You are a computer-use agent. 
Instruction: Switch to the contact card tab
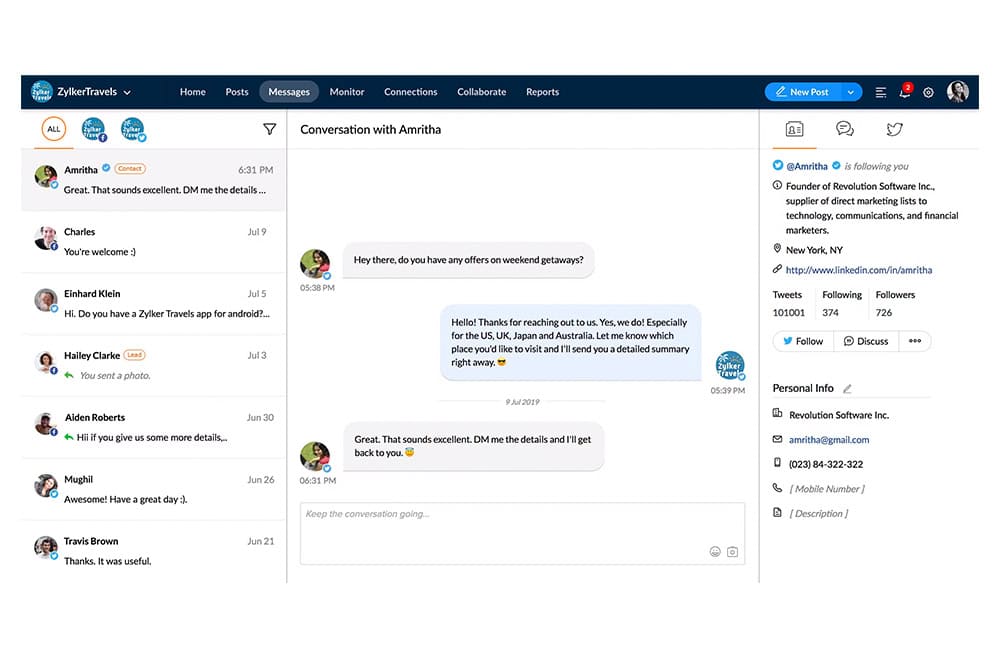(794, 129)
